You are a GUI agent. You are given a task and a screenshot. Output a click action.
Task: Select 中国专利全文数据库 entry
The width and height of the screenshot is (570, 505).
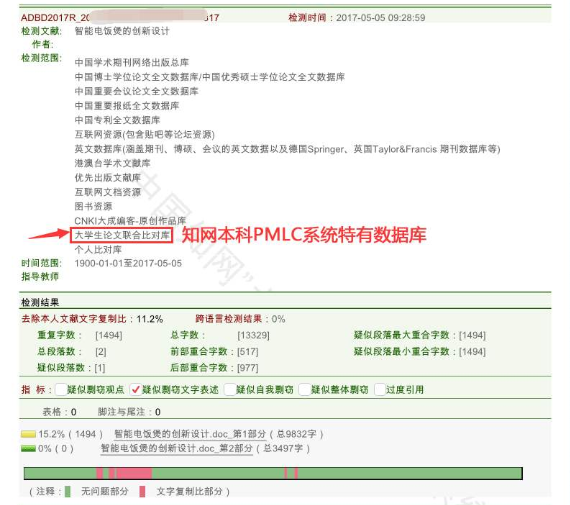tap(117, 120)
